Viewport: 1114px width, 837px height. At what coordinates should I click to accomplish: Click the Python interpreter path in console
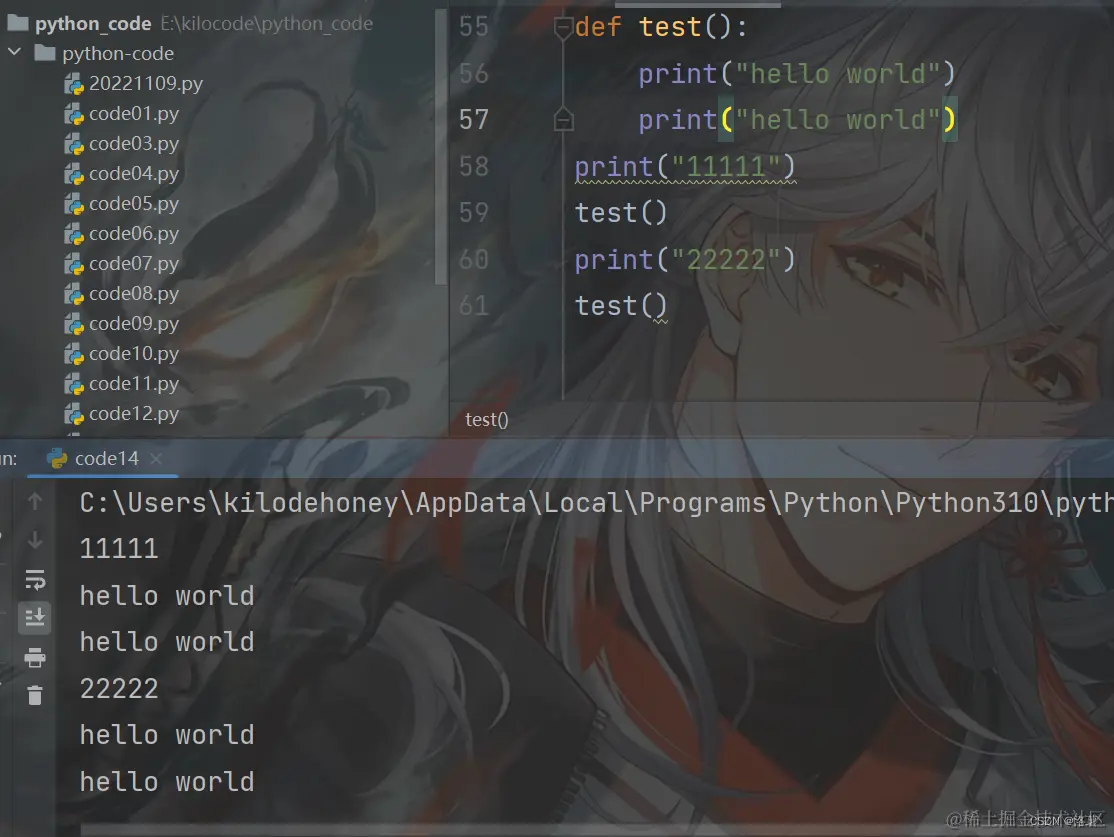click(597, 503)
